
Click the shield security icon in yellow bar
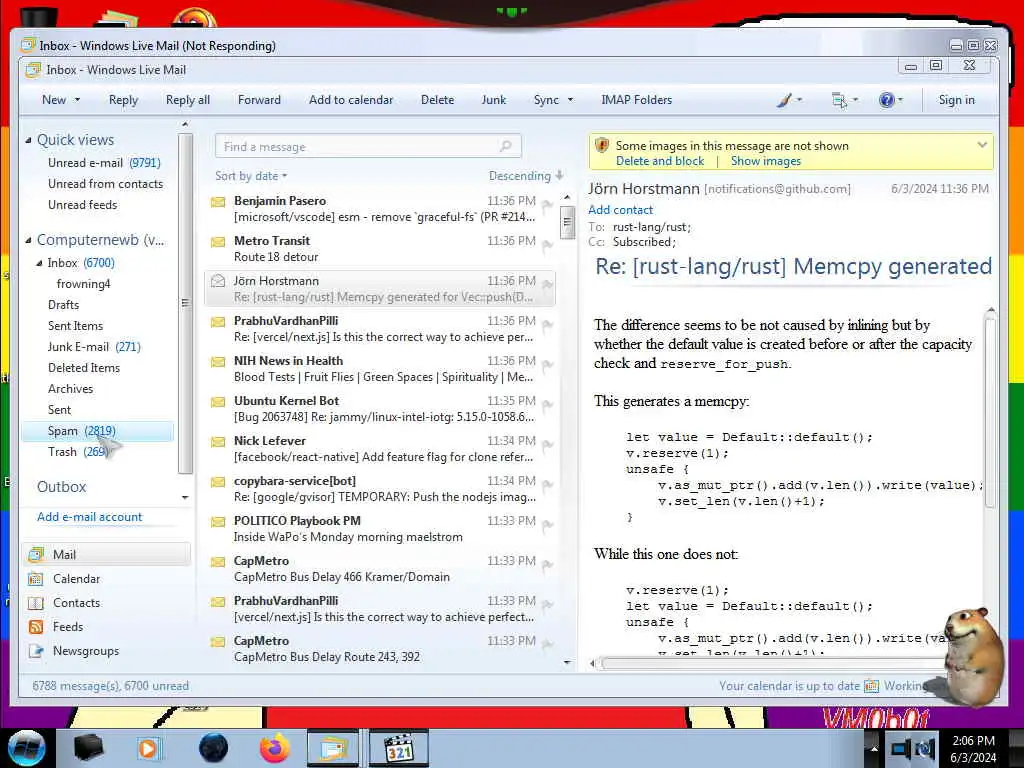602,145
